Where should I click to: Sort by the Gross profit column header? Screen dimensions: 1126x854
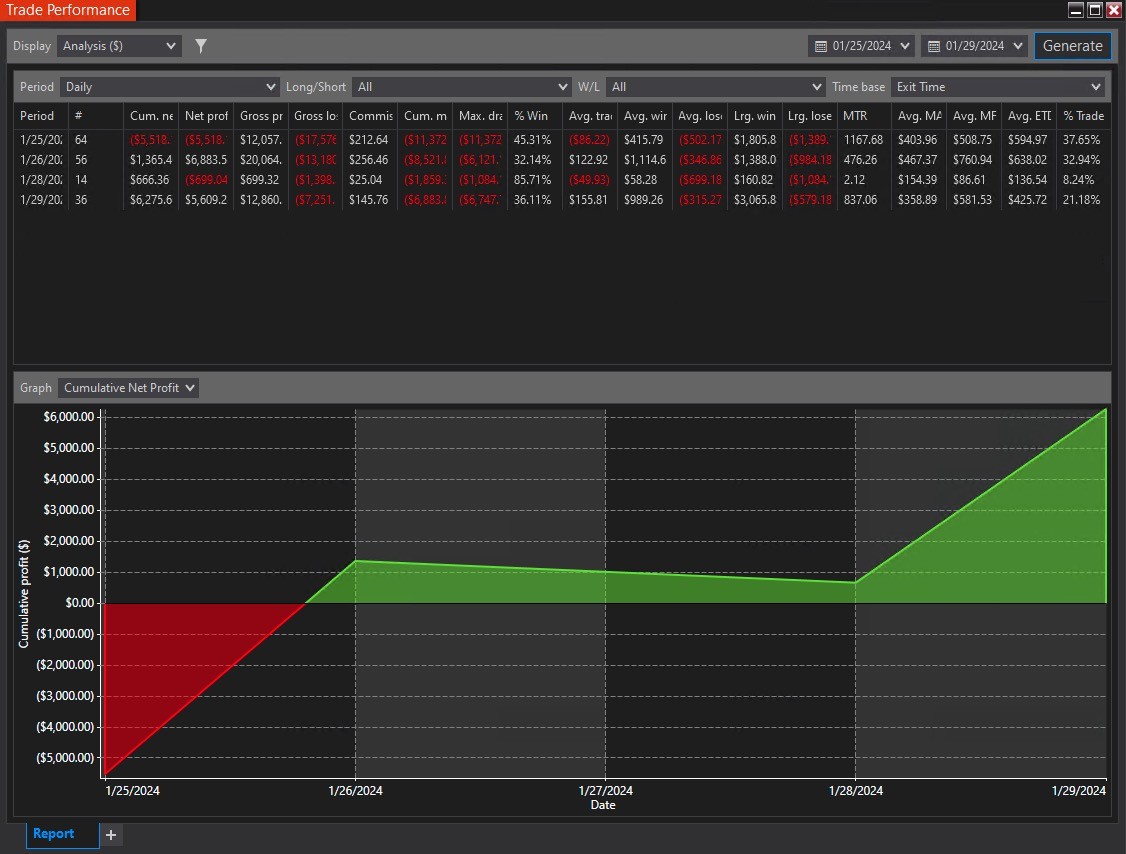(261, 116)
